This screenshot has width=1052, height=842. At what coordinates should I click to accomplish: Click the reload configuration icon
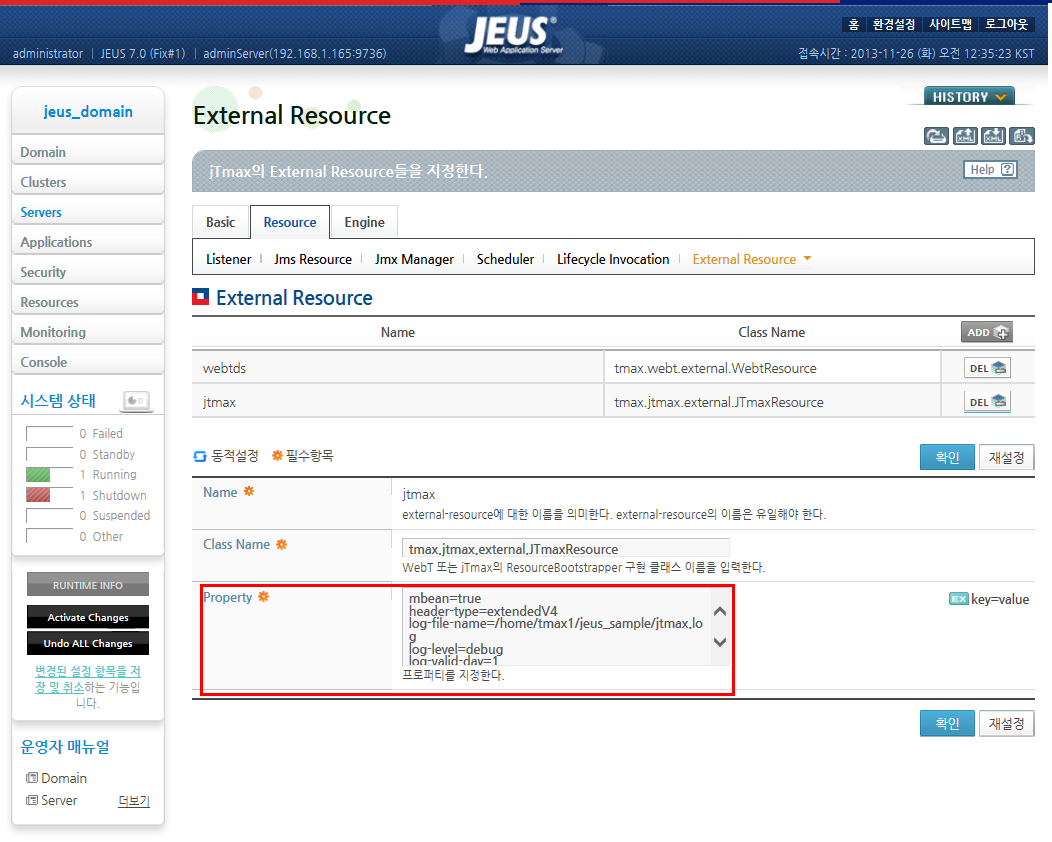[936, 136]
